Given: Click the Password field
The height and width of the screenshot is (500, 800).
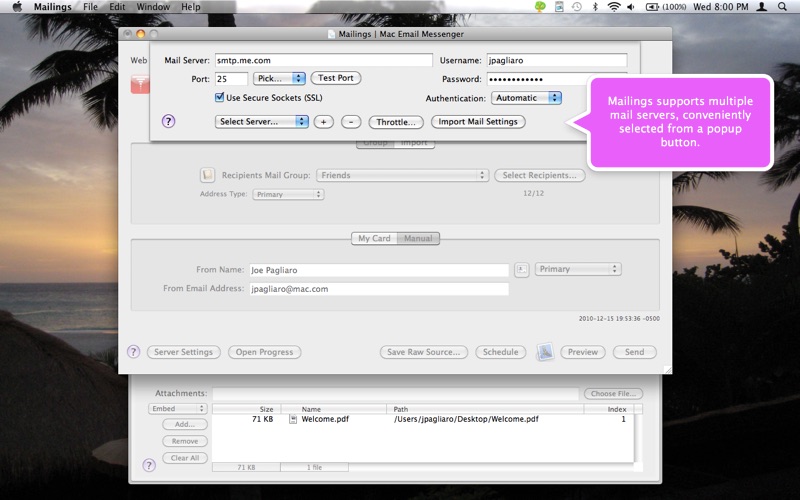Looking at the screenshot, I should 537,79.
